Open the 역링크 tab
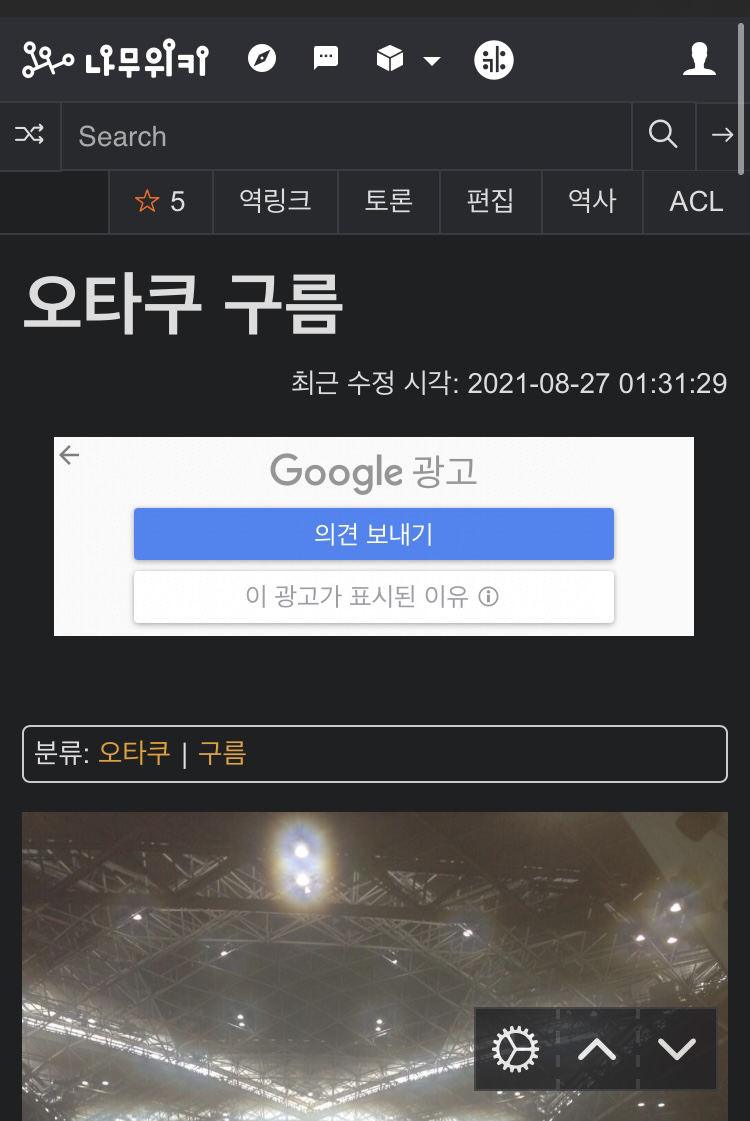Image resolution: width=750 pixels, height=1121 pixels. 275,202
